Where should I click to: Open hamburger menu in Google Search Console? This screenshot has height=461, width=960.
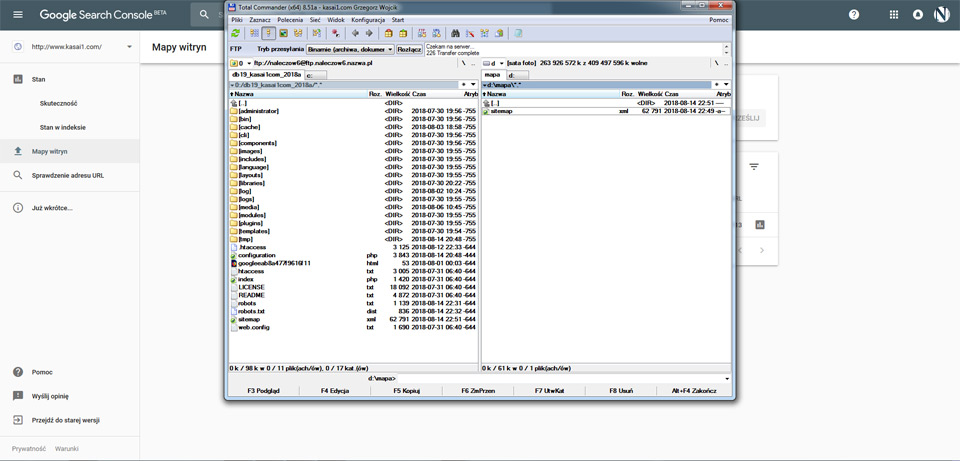18,15
